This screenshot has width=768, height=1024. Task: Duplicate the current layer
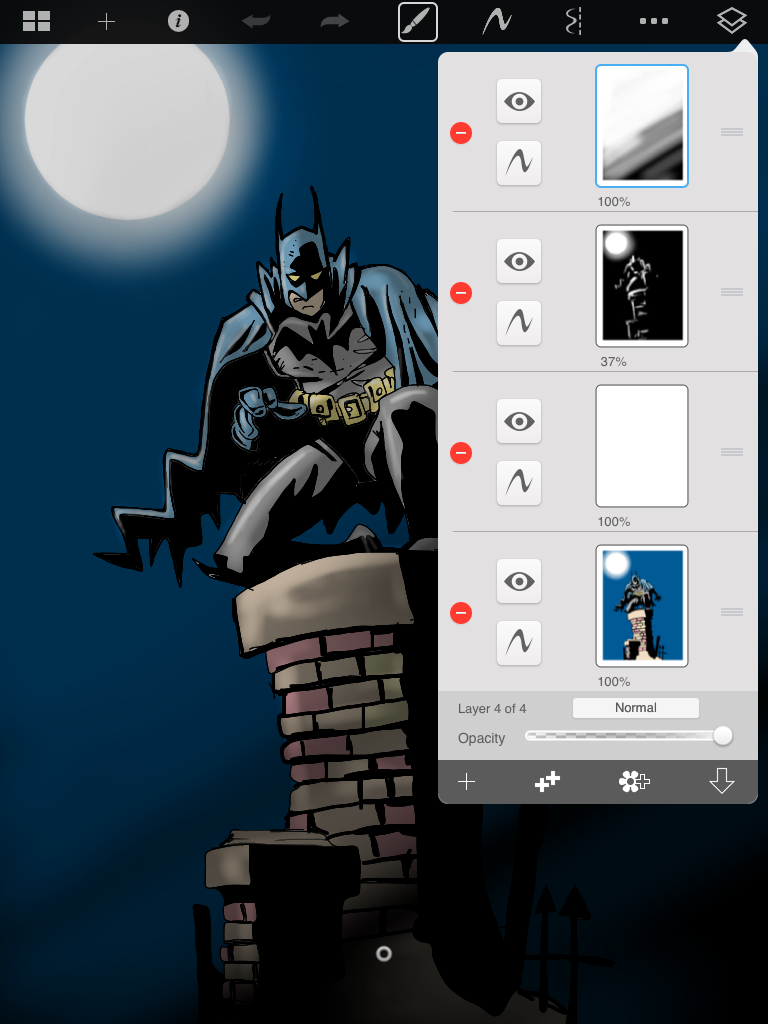click(547, 782)
